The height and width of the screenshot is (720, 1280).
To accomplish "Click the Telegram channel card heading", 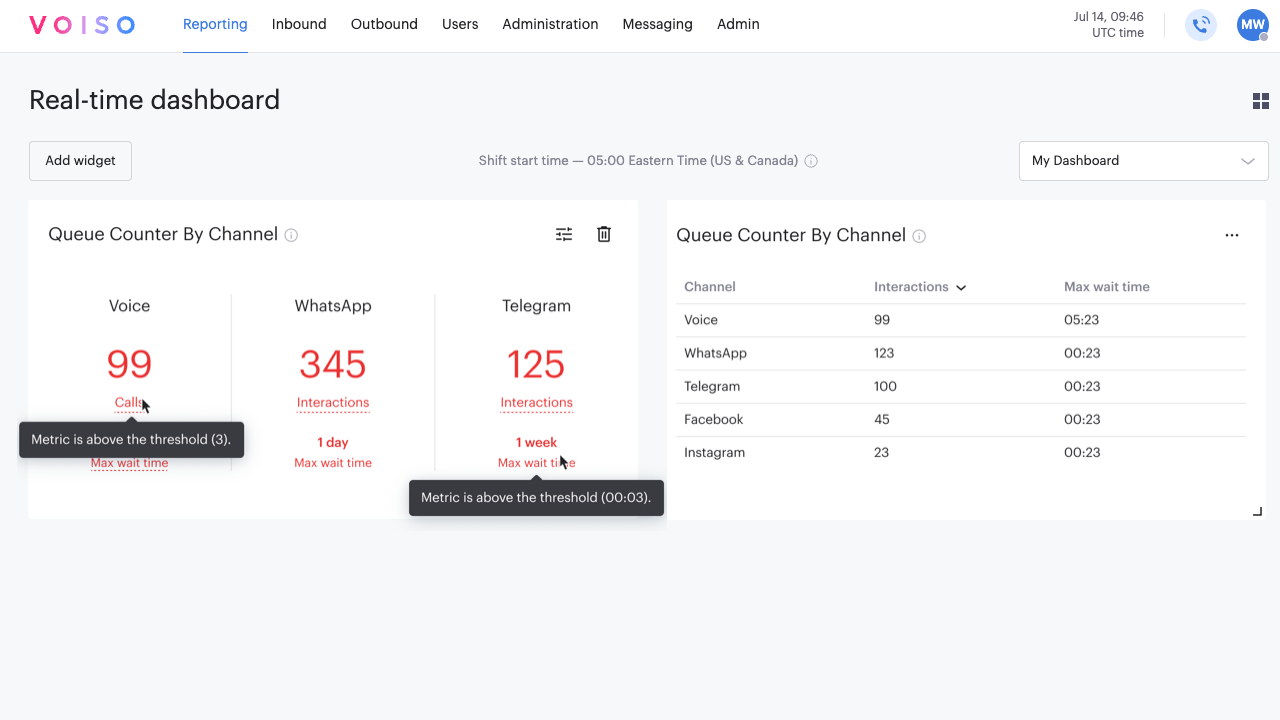I will coord(537,306).
